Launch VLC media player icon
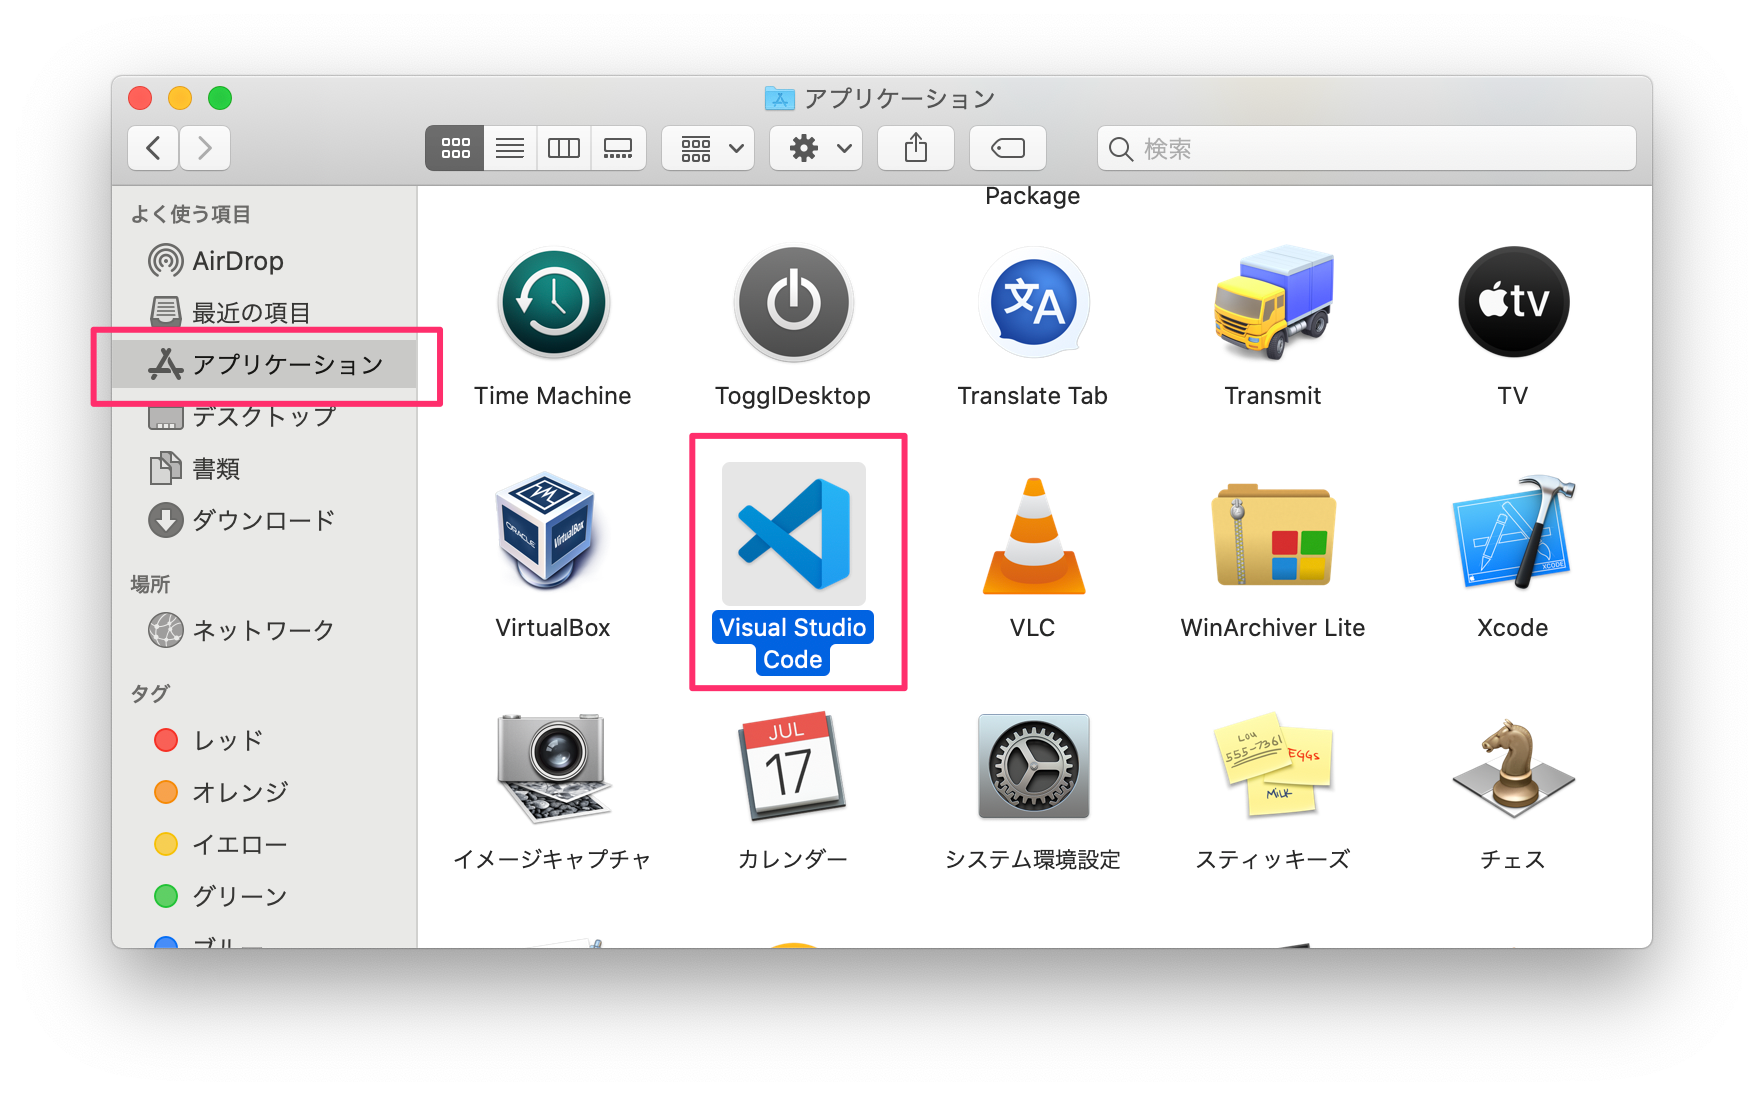 (1032, 533)
